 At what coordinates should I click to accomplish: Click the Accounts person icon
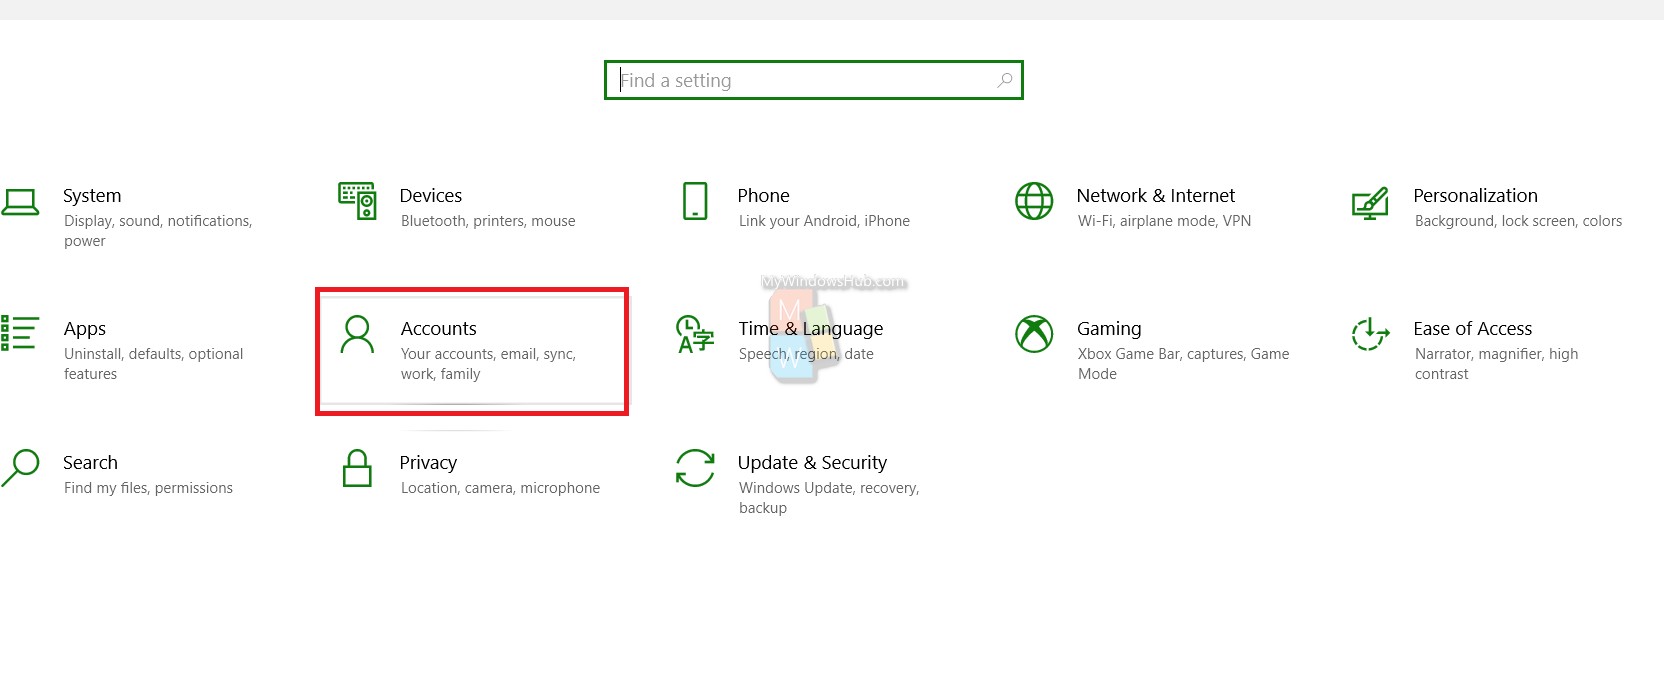[357, 334]
